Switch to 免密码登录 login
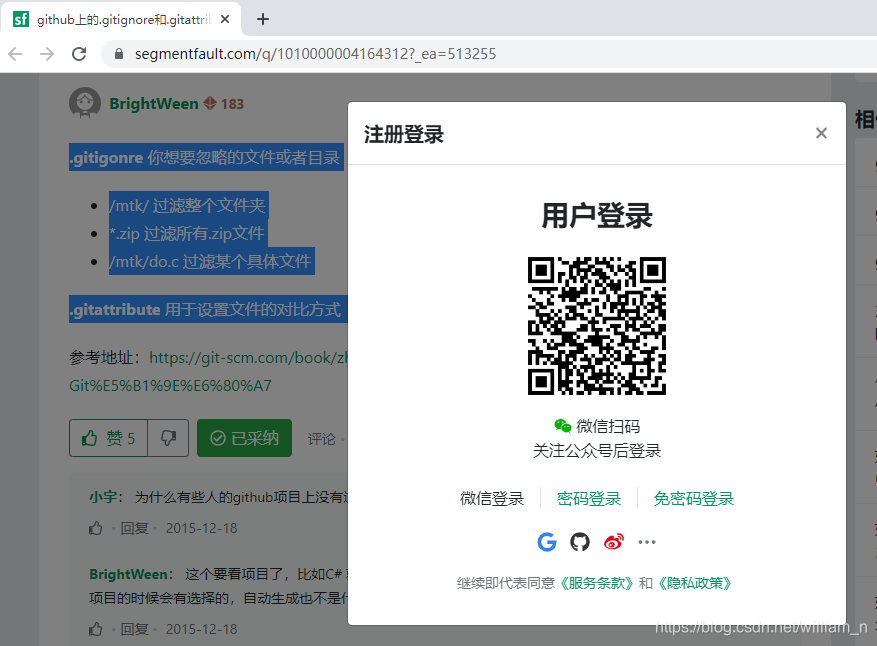The image size is (877, 646). click(x=694, y=498)
